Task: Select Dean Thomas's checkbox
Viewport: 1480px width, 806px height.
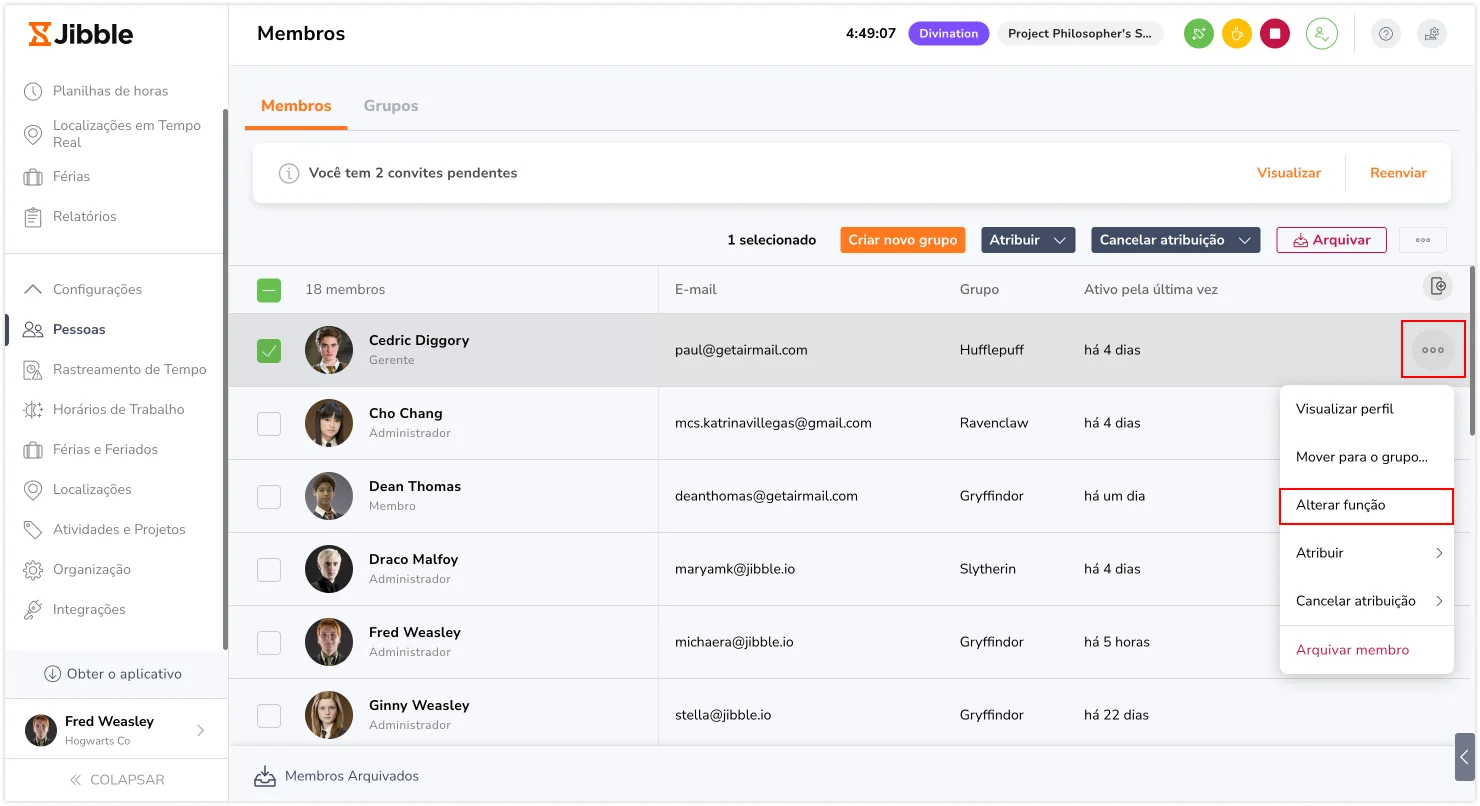Action: [269, 497]
